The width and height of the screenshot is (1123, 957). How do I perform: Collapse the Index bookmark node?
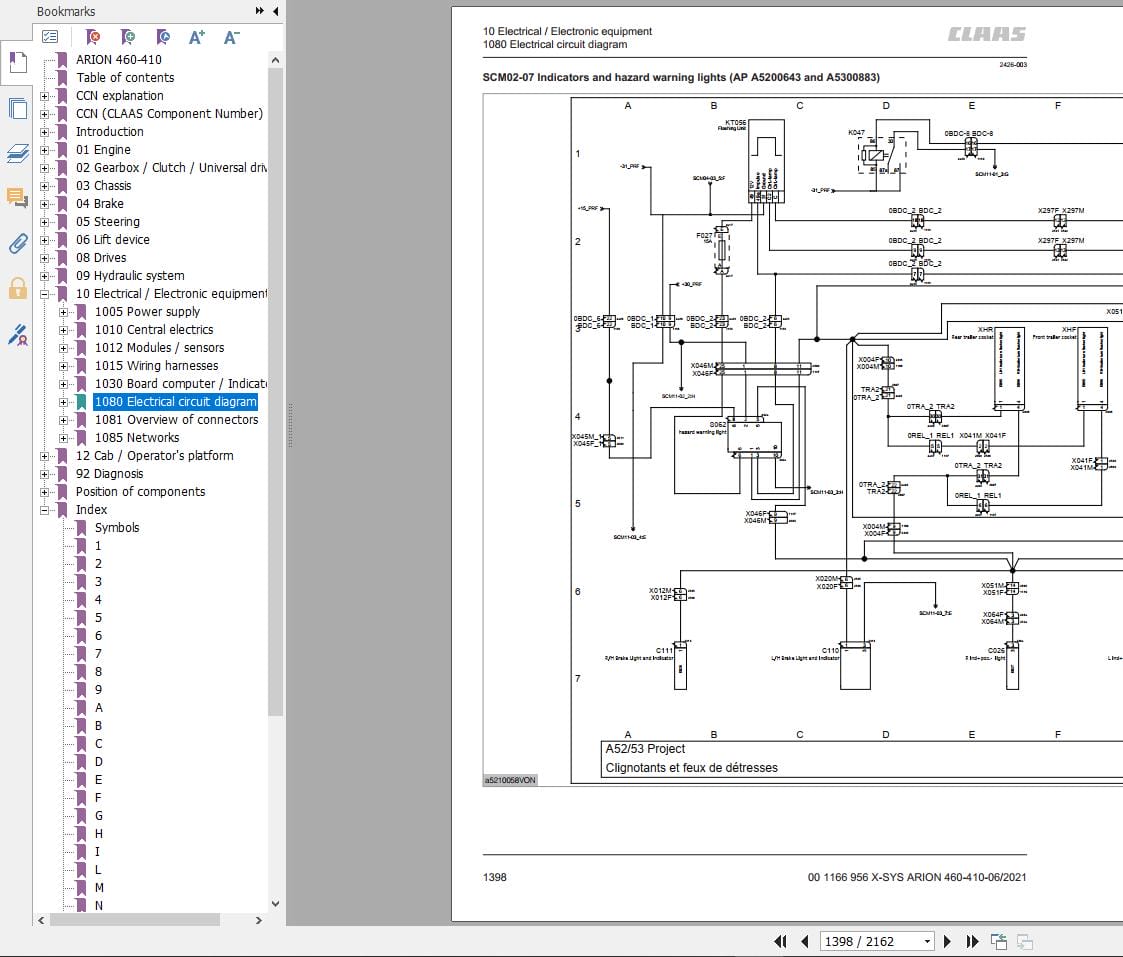[44, 510]
